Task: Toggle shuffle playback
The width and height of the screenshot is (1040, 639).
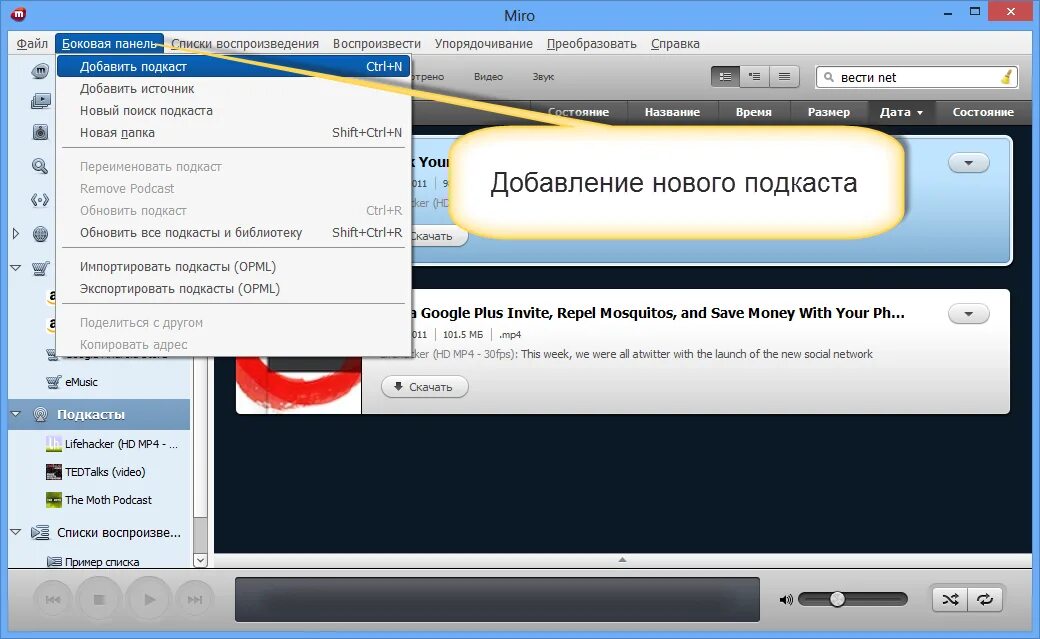Action: (x=950, y=600)
